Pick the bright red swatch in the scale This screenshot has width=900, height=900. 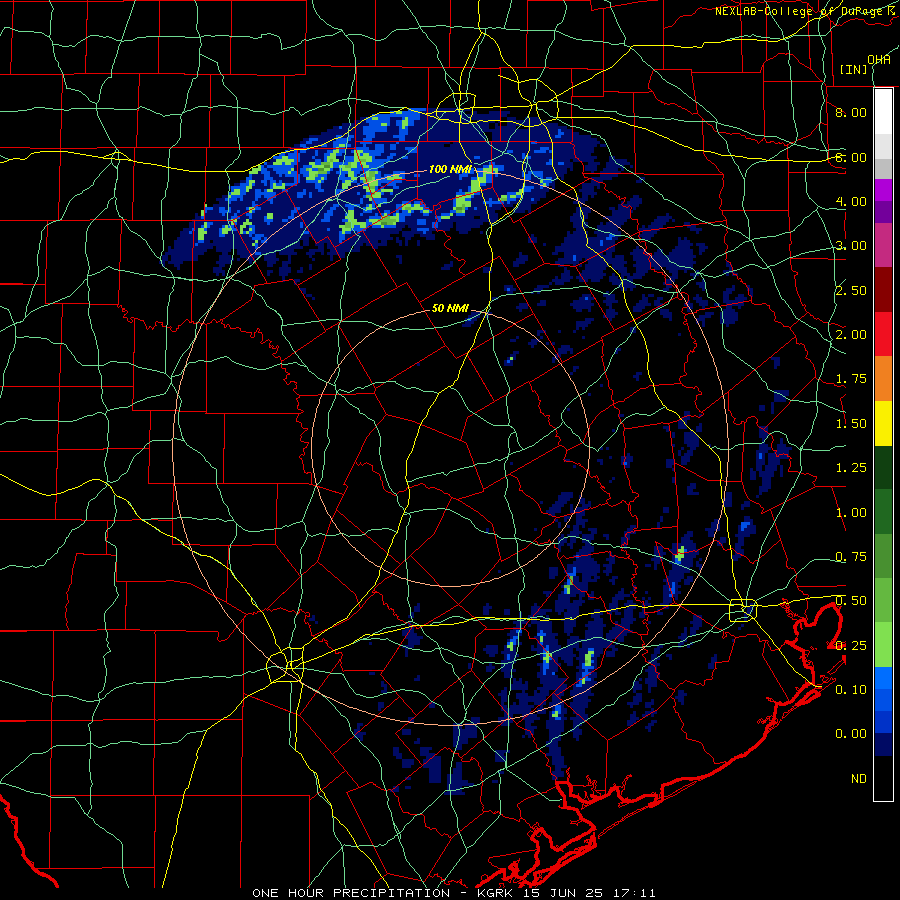tap(883, 334)
